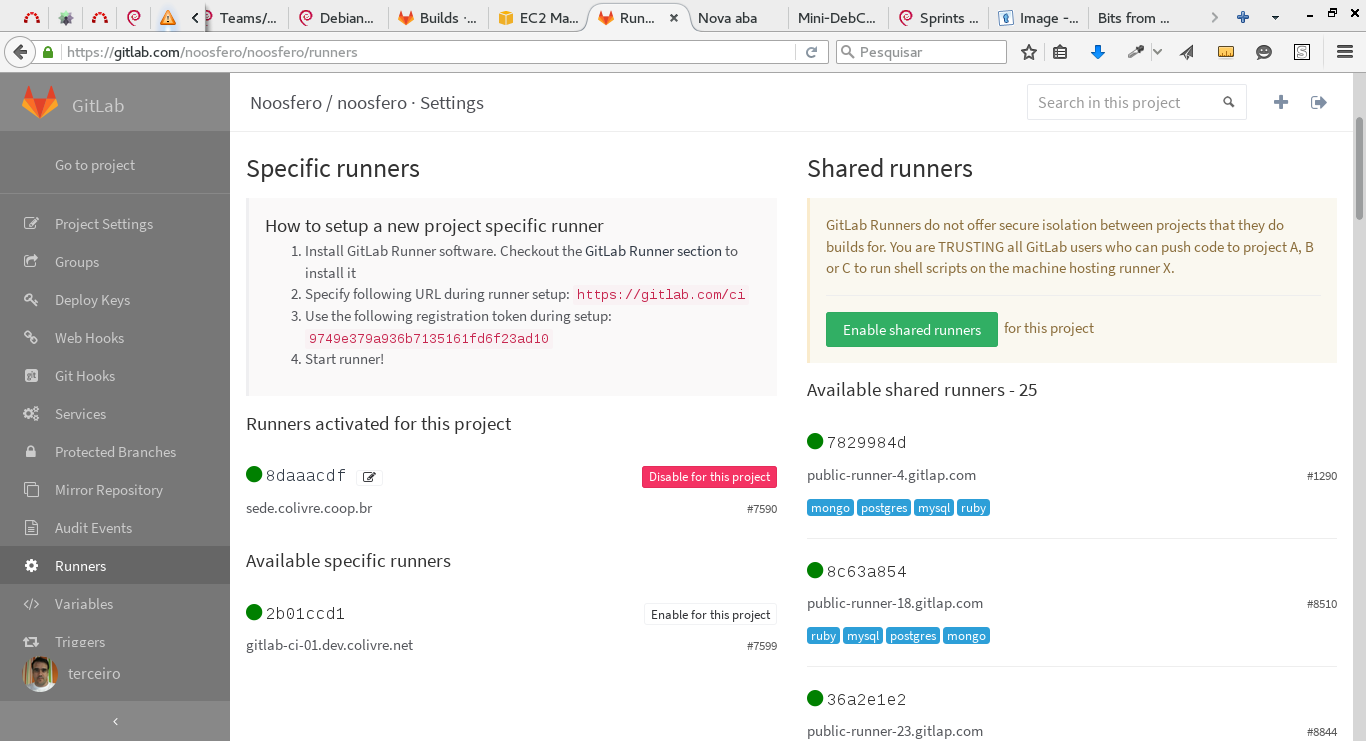1366x741 pixels.
Task: Switch to the Sprints browser tab
Action: [x=937, y=18]
